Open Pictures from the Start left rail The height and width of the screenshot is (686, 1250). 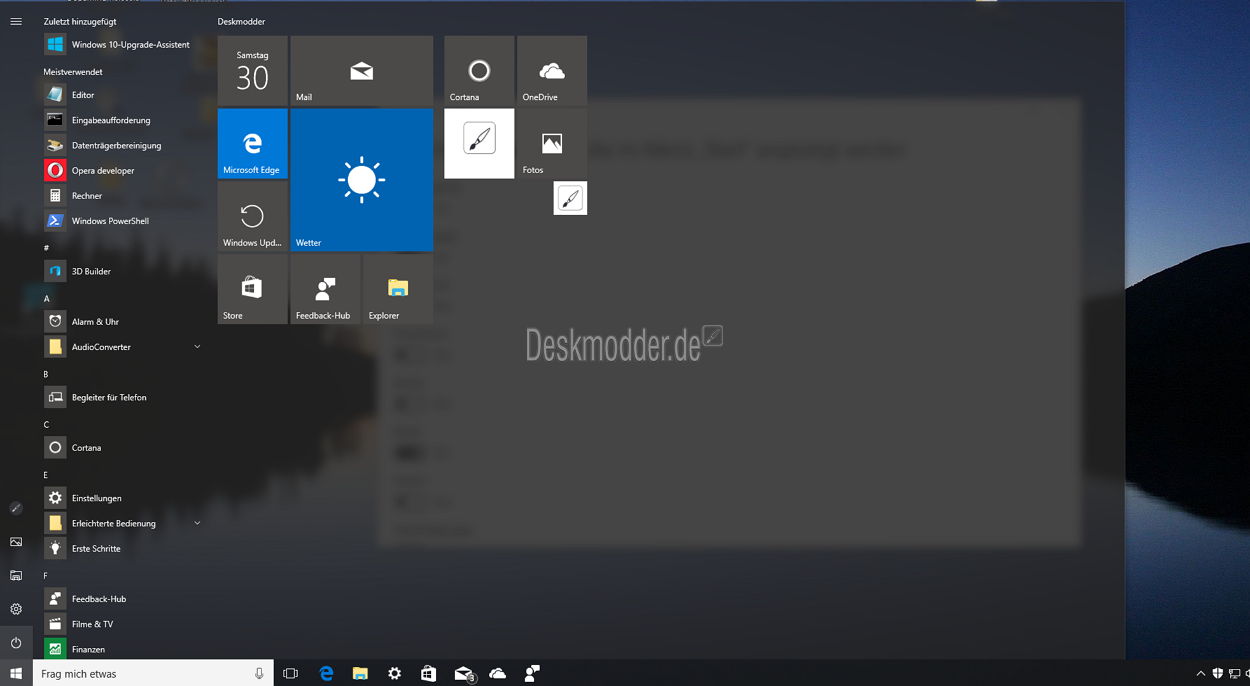coord(16,542)
